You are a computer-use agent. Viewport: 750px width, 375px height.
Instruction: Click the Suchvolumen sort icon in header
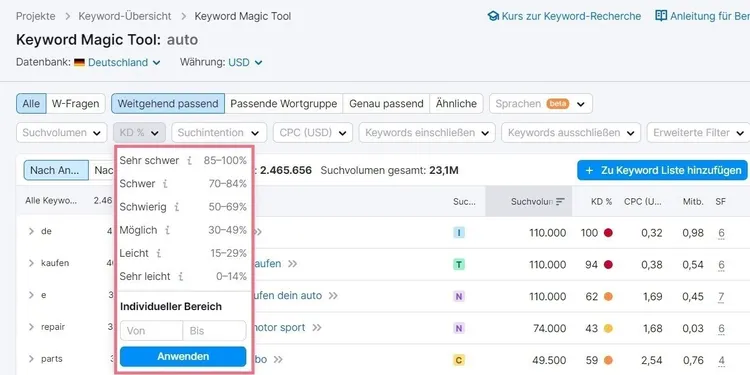coord(561,202)
